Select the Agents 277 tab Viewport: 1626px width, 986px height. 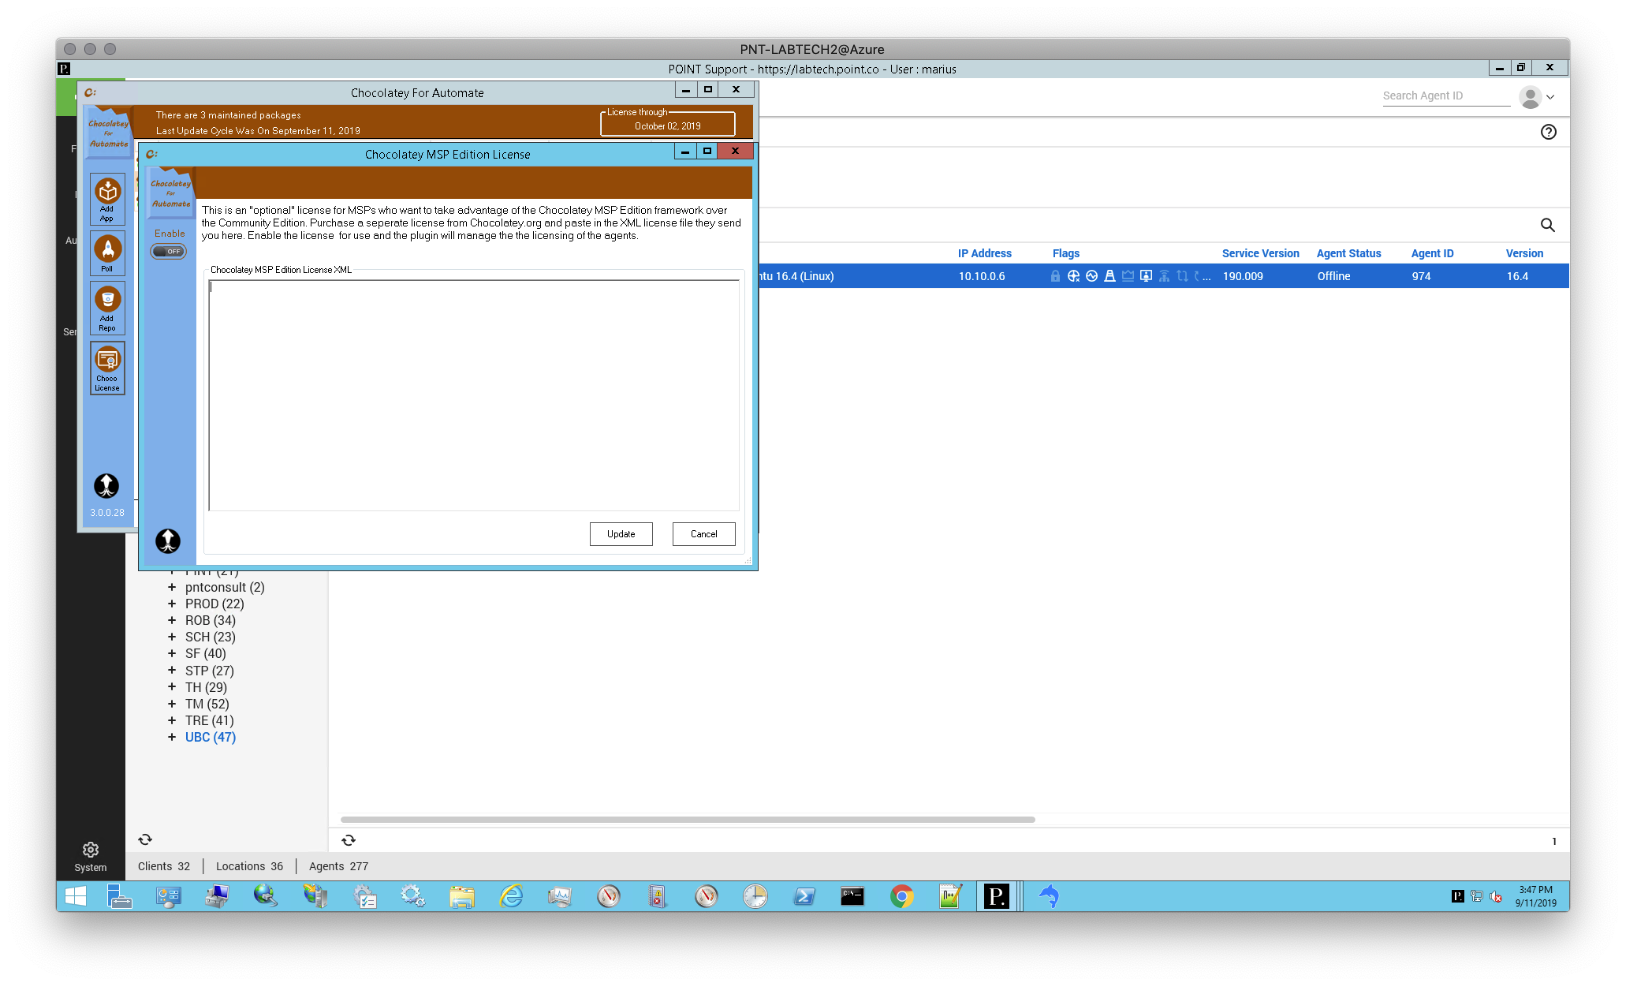point(338,866)
